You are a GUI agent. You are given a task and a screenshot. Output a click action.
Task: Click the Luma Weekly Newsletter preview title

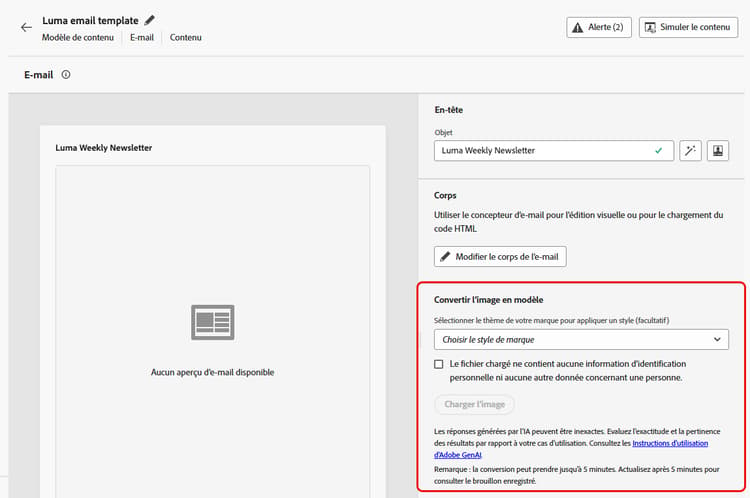[x=104, y=148]
